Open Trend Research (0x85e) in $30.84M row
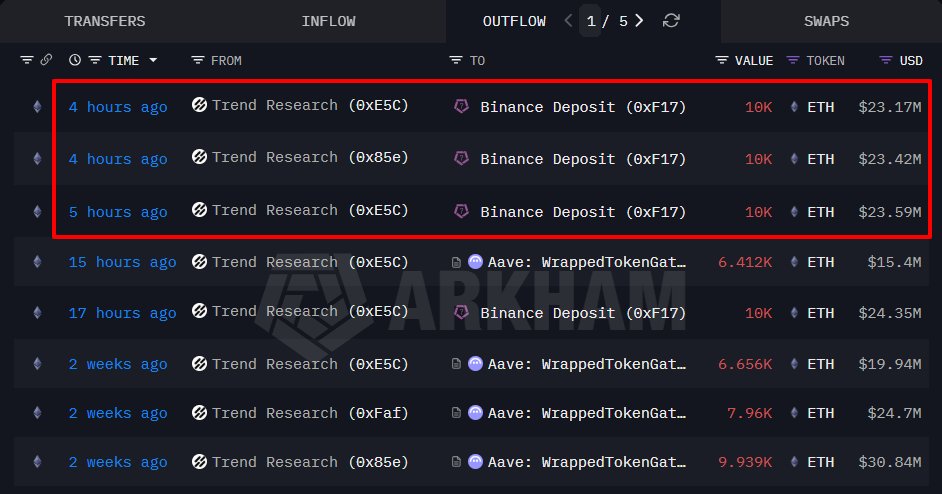This screenshot has width=942, height=494. [310, 462]
